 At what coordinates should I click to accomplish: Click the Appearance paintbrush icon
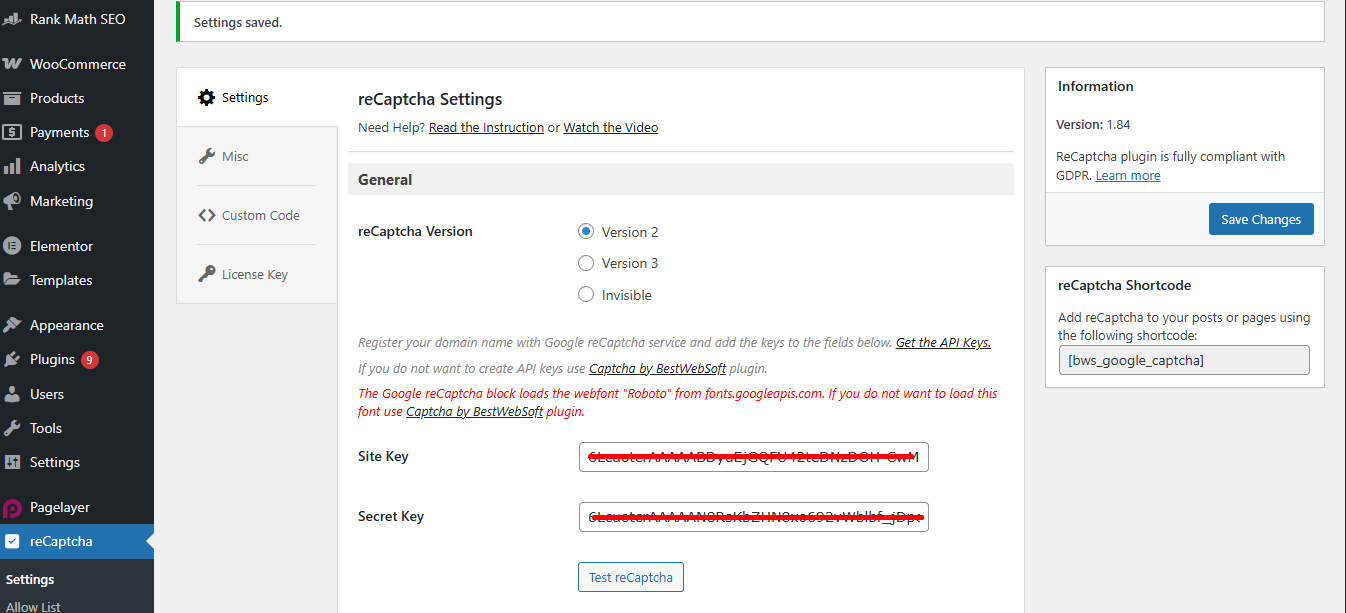[x=12, y=325]
